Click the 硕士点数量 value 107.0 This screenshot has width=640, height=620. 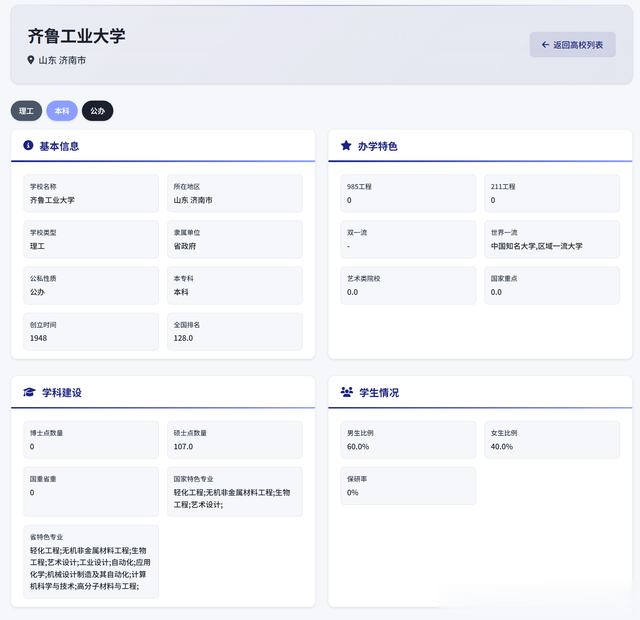(x=183, y=447)
